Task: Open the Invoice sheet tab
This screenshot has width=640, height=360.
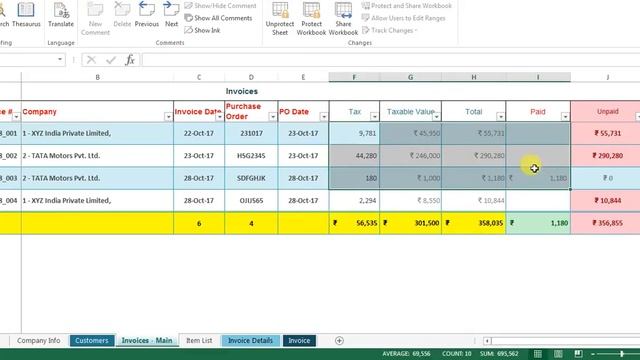Action: pyautogui.click(x=299, y=340)
